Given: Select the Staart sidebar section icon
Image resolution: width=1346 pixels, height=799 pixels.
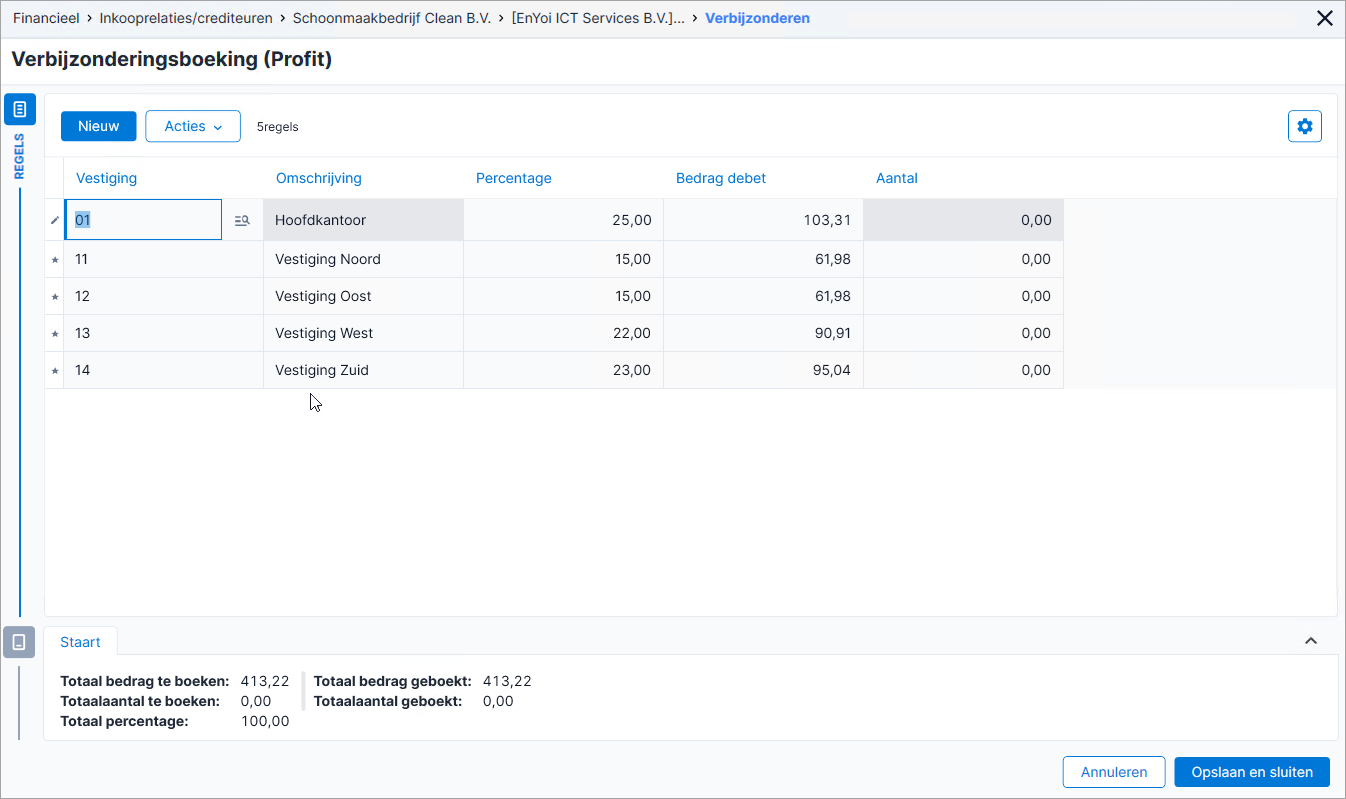Looking at the screenshot, I should [x=20, y=642].
